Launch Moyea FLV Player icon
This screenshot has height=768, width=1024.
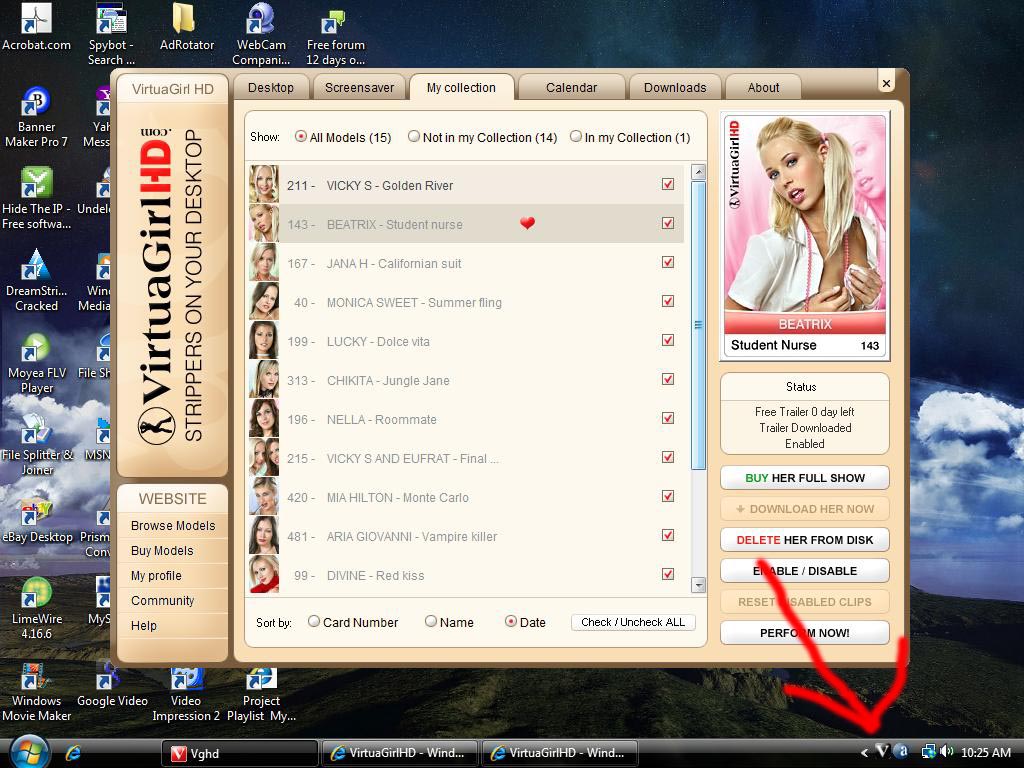pos(37,363)
